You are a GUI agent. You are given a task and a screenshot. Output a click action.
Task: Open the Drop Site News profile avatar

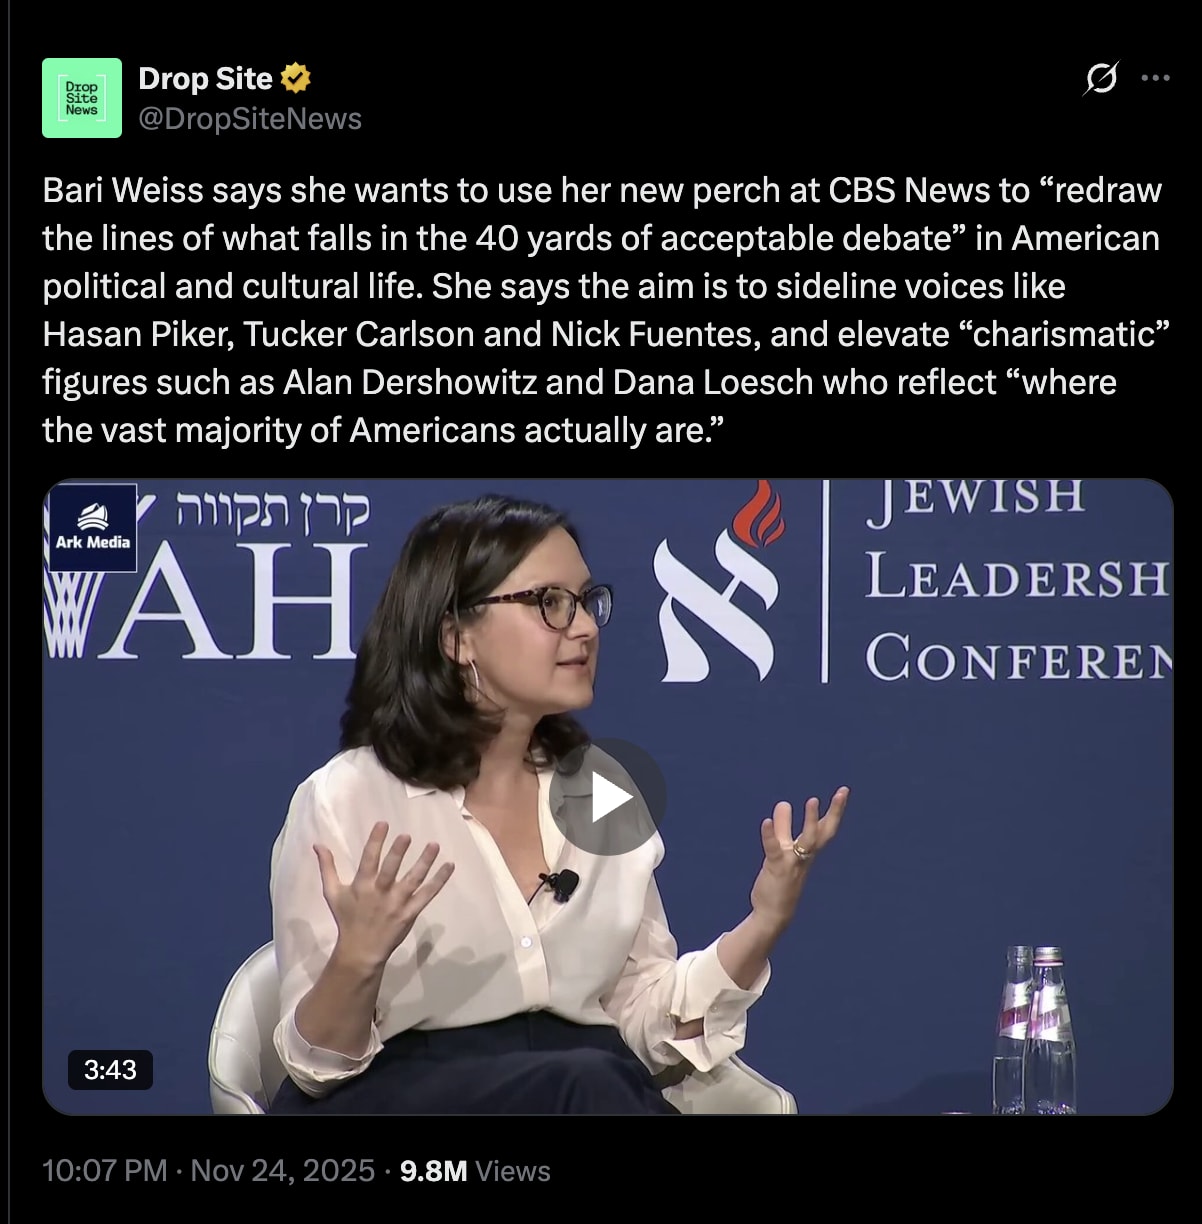point(82,98)
